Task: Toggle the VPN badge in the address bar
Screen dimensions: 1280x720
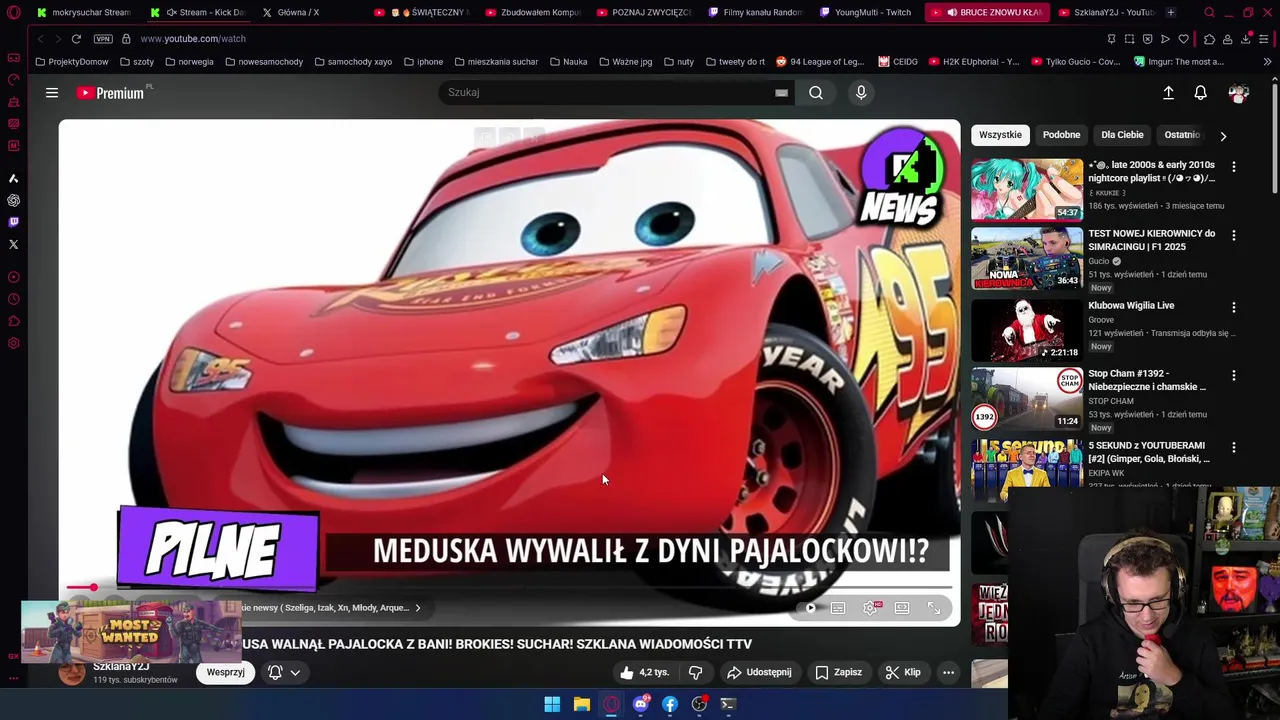Action: 103,39
